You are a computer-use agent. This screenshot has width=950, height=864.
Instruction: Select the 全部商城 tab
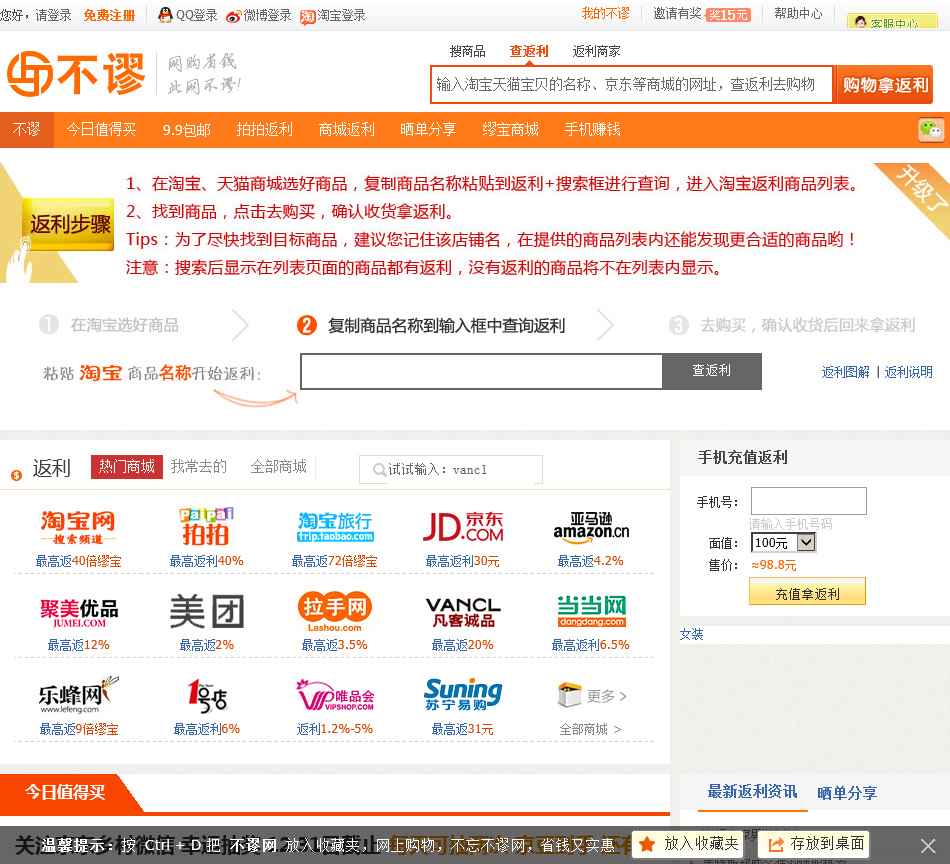click(x=278, y=467)
